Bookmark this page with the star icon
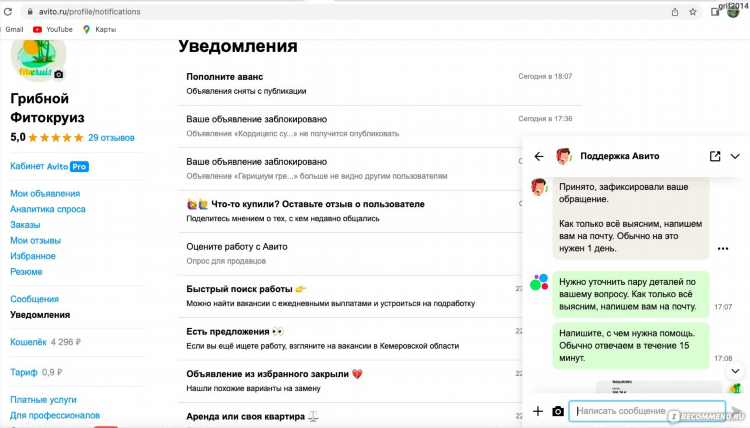Image resolution: width=750 pixels, height=428 pixels. tap(693, 12)
